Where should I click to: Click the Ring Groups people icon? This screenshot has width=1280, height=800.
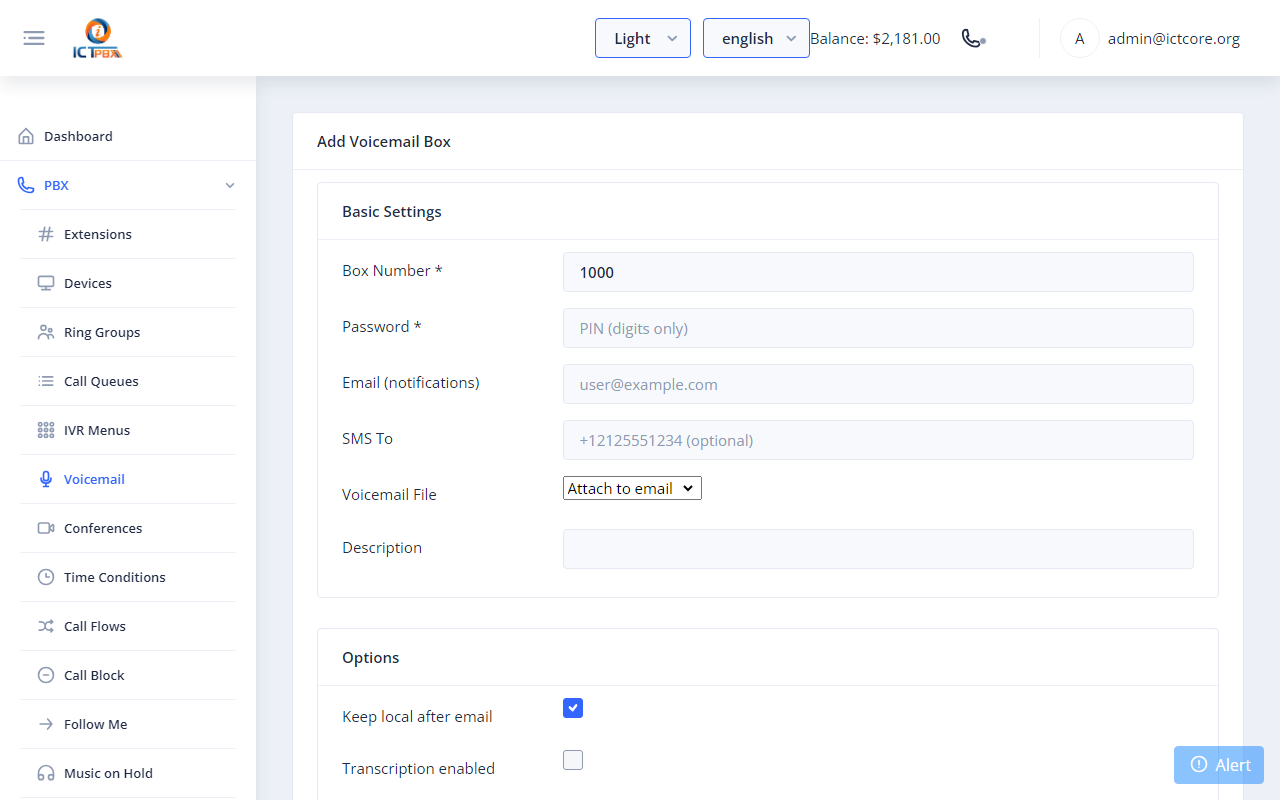pos(46,332)
